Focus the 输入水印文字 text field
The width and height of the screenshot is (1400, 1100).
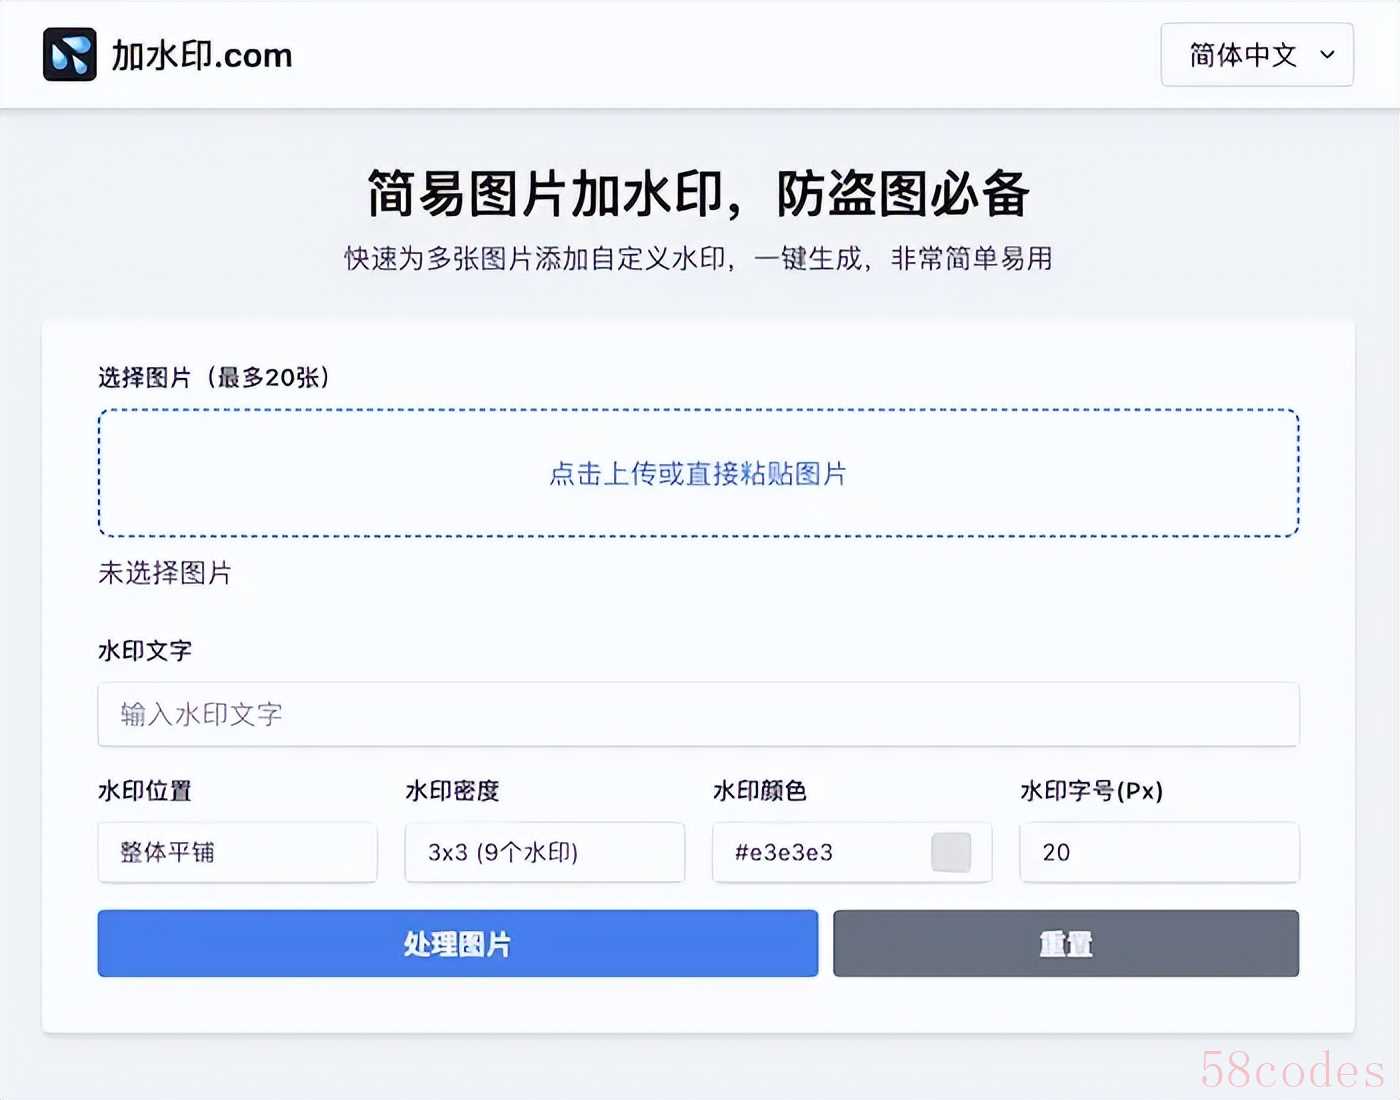coord(698,714)
